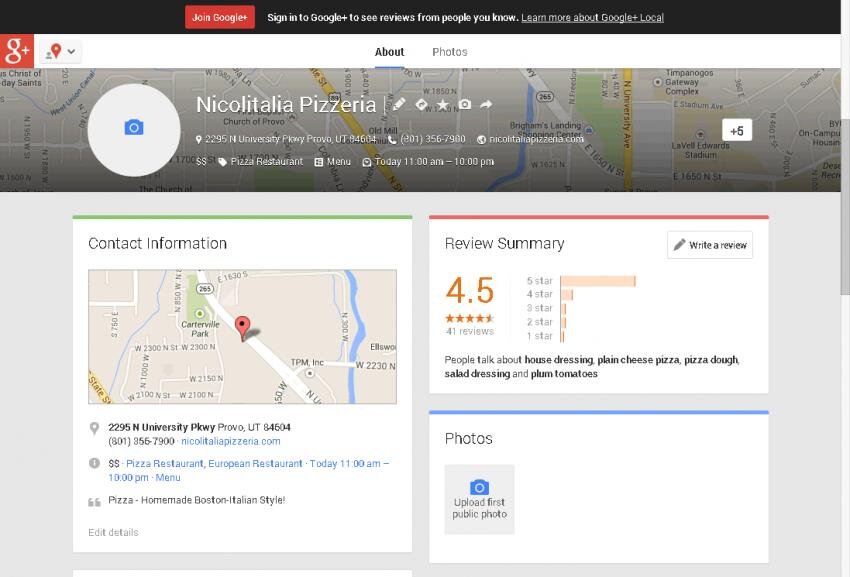The height and width of the screenshot is (577, 850).
Task: Click the Menu link in Contact Information
Action: [x=168, y=478]
